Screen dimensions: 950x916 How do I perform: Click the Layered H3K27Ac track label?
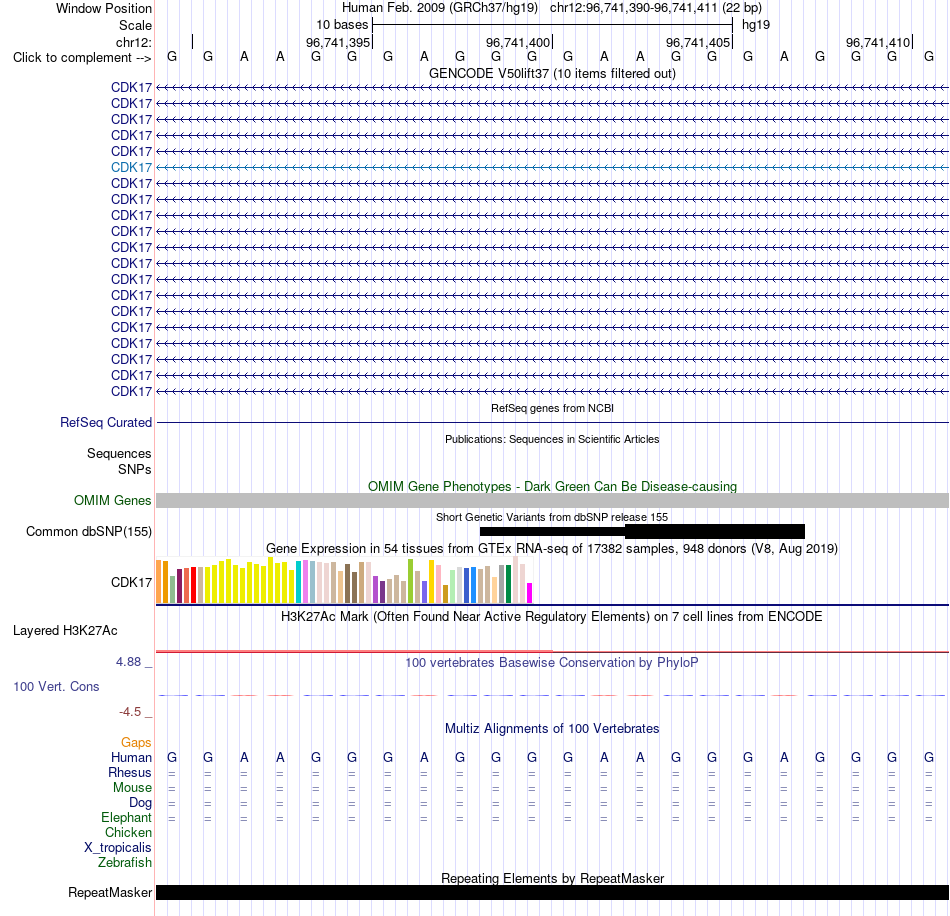click(65, 631)
